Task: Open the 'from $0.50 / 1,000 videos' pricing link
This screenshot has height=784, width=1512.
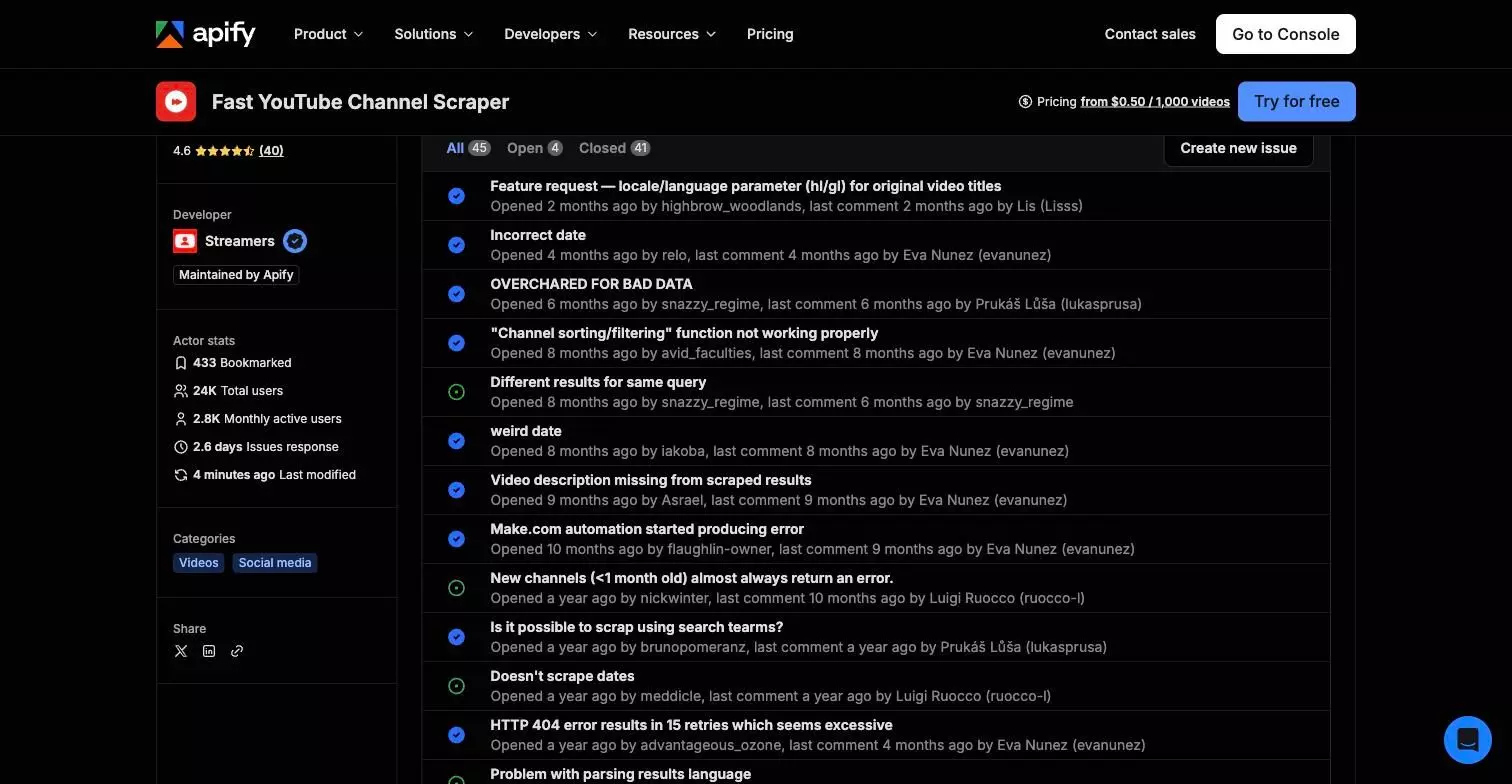Action: pyautogui.click(x=1155, y=102)
